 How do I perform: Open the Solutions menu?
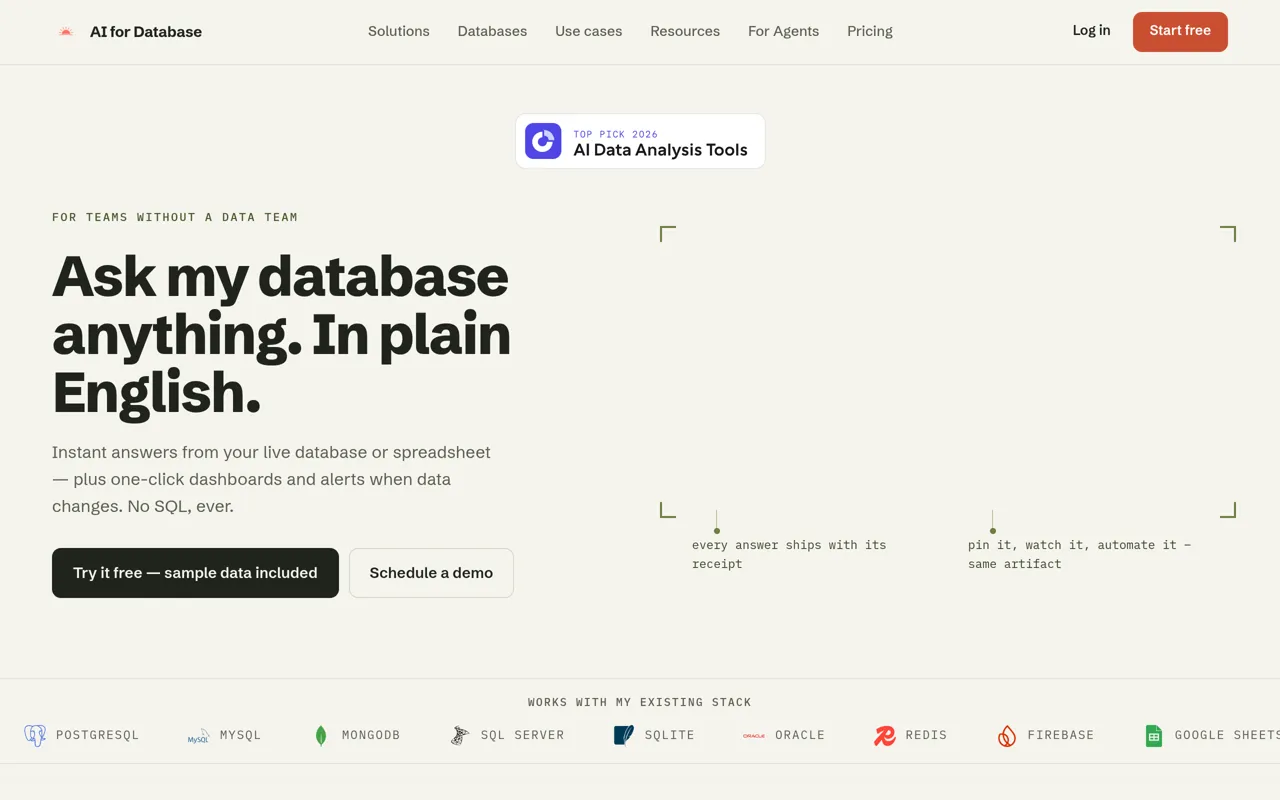pyautogui.click(x=399, y=31)
